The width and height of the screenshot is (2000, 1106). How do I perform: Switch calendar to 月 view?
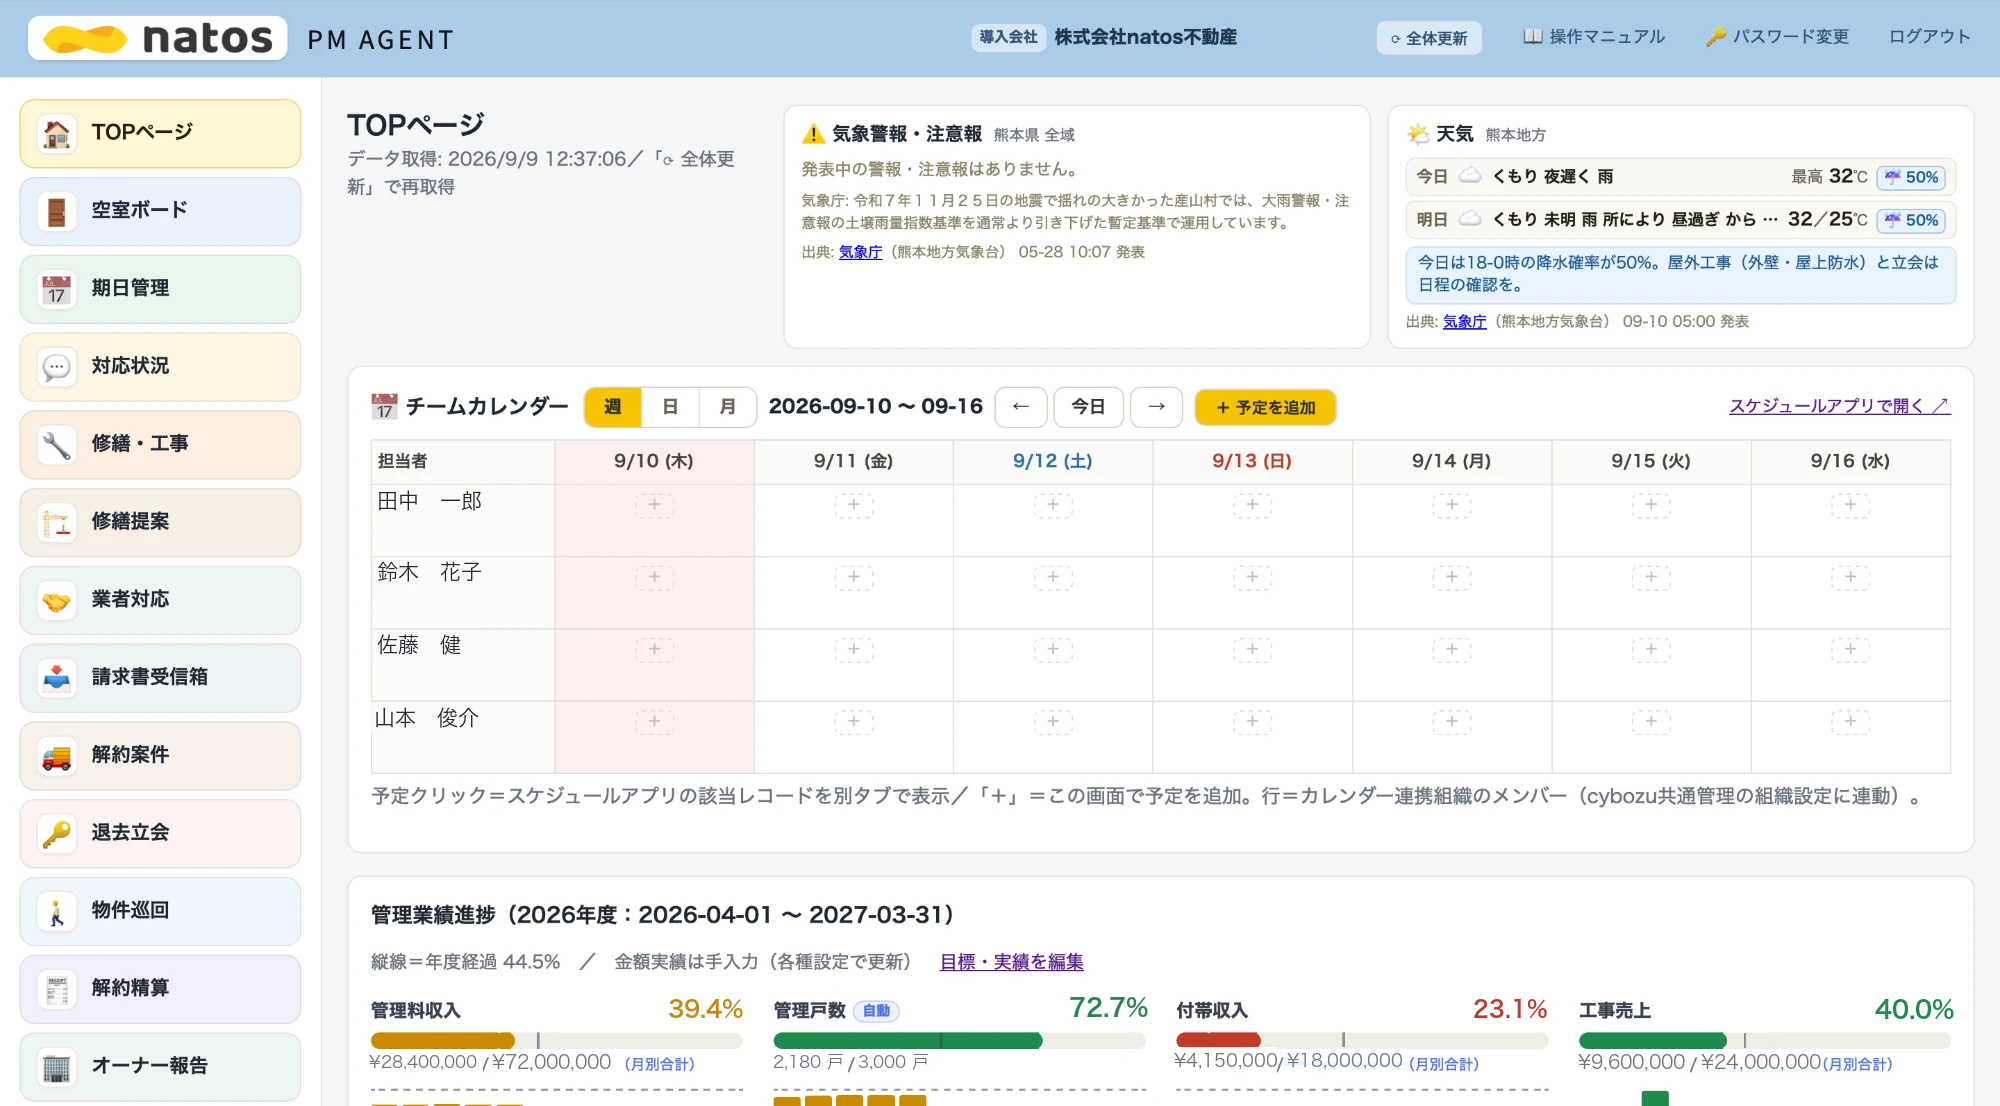click(x=727, y=407)
